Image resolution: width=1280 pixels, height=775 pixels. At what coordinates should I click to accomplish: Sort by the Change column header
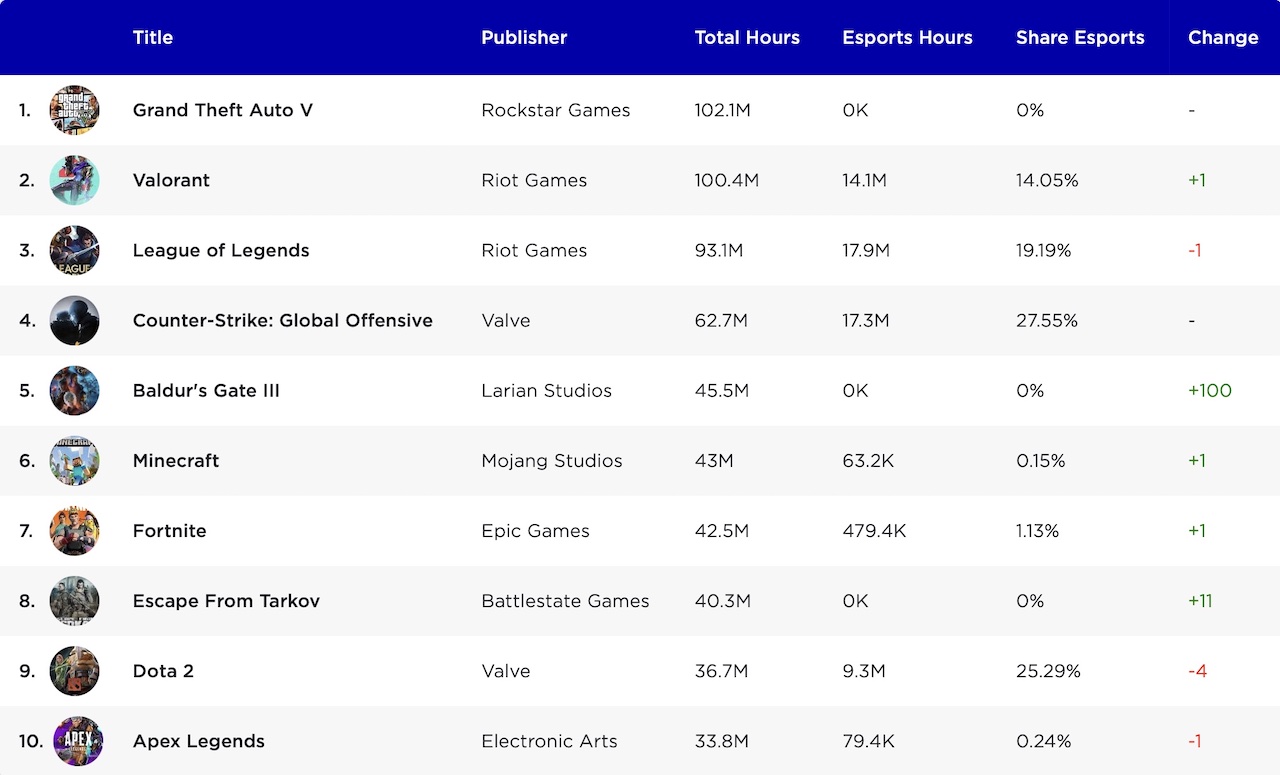tap(1223, 38)
